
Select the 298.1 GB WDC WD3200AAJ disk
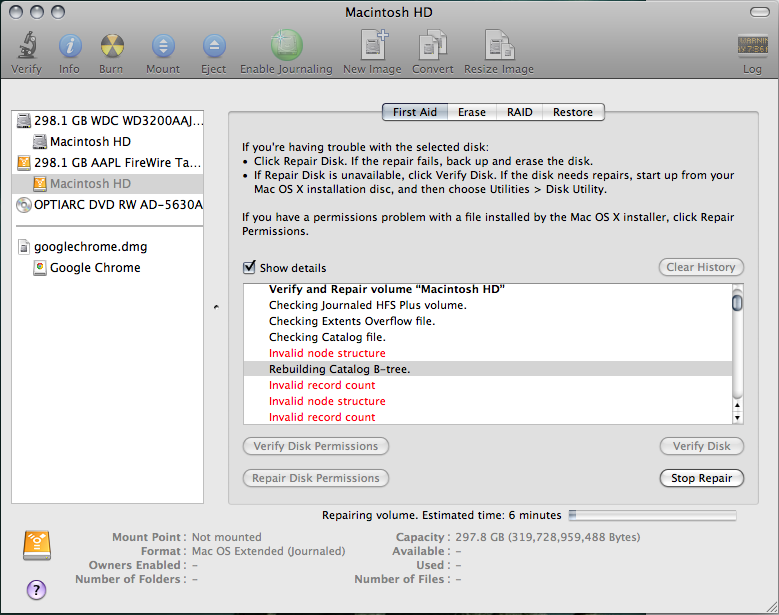(x=108, y=121)
